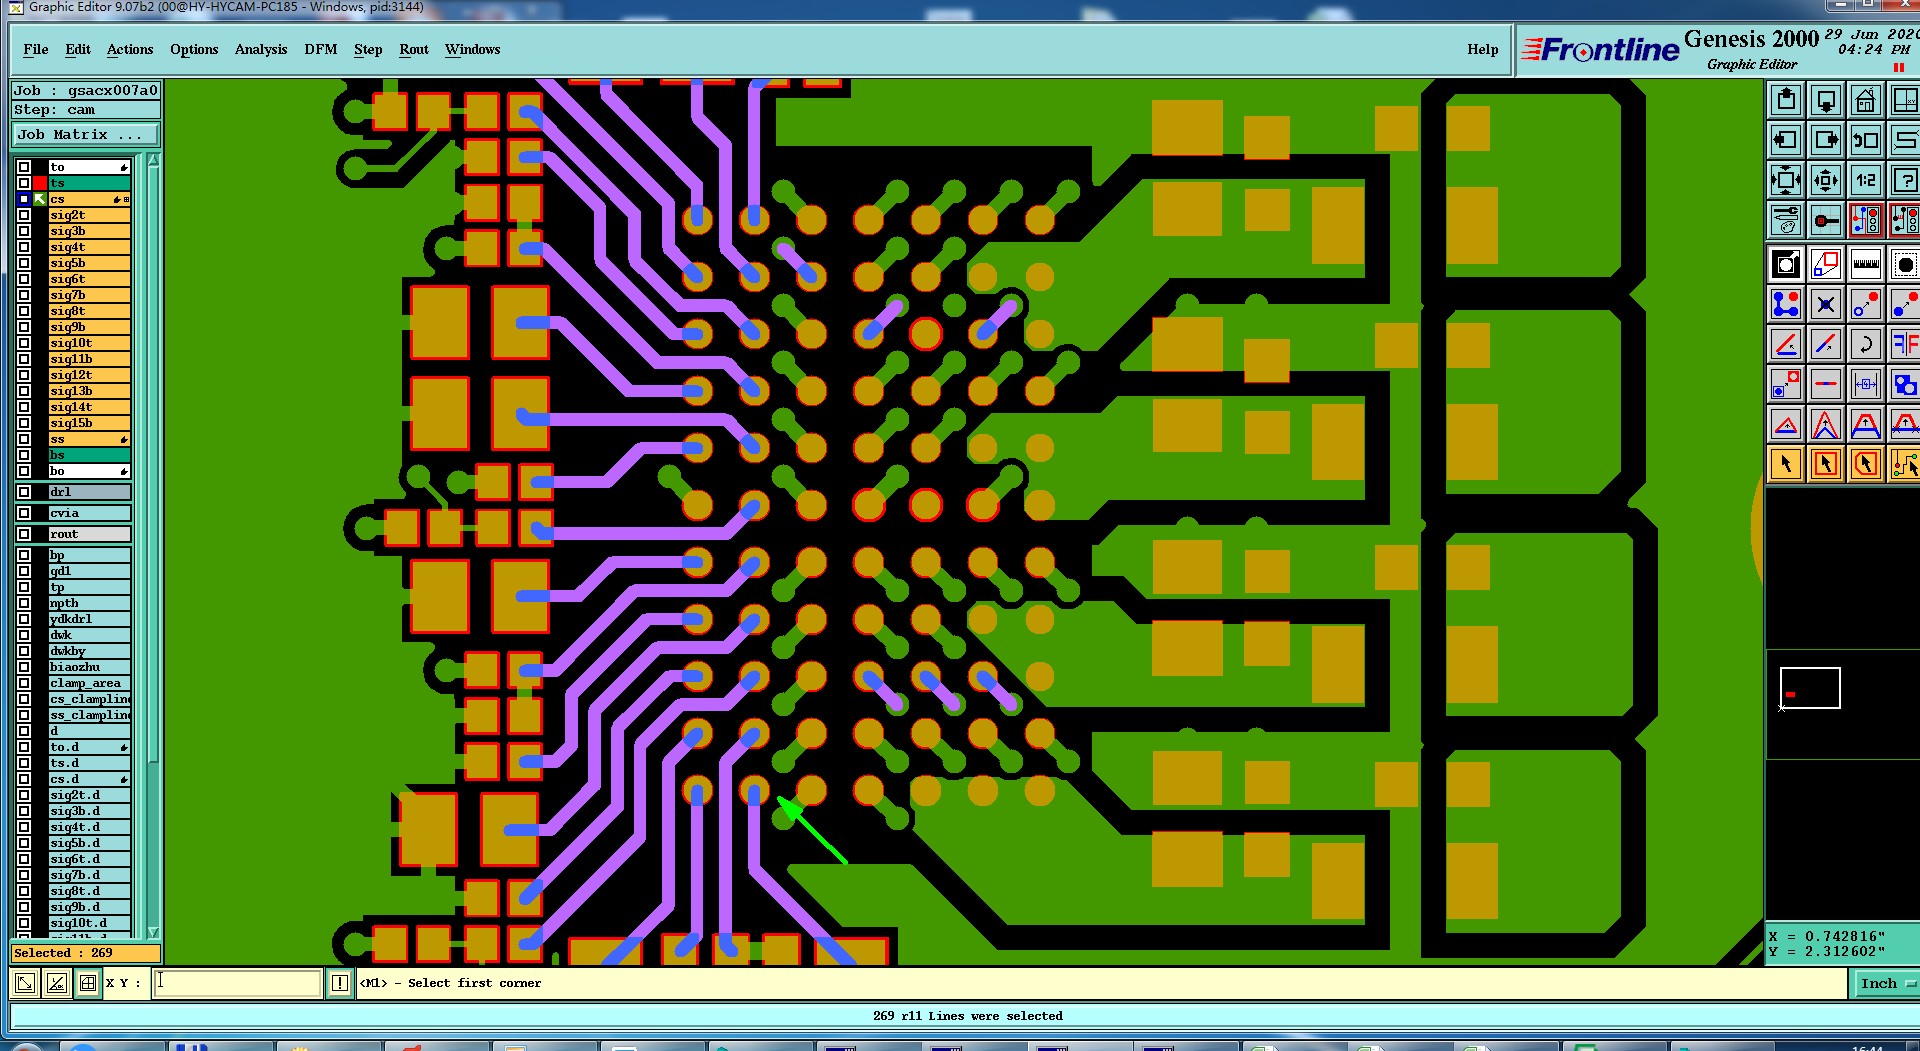1920x1051 pixels.
Task: Click the X Y coordinate input field
Action: click(x=238, y=983)
